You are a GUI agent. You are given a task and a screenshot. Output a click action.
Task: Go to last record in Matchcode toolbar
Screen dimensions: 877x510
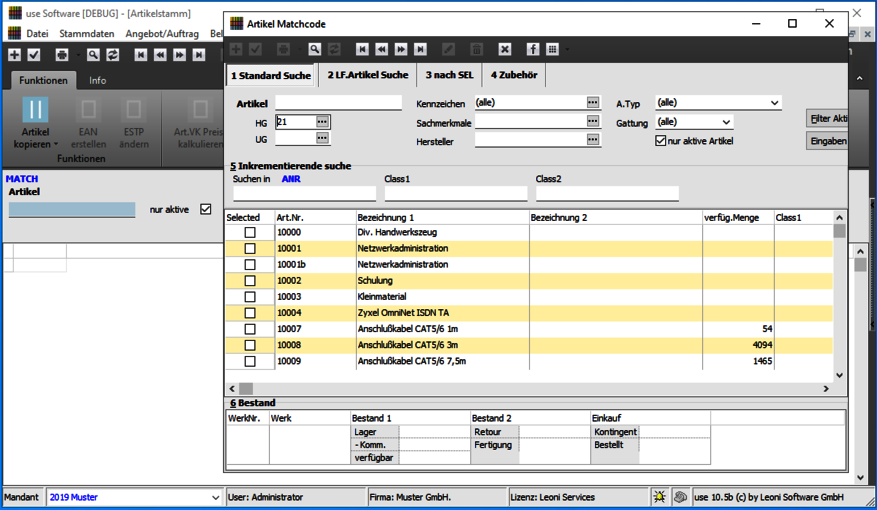[x=420, y=50]
